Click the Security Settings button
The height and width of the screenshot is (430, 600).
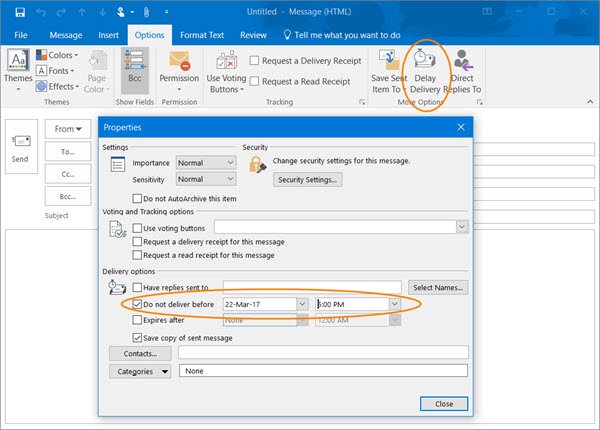308,179
